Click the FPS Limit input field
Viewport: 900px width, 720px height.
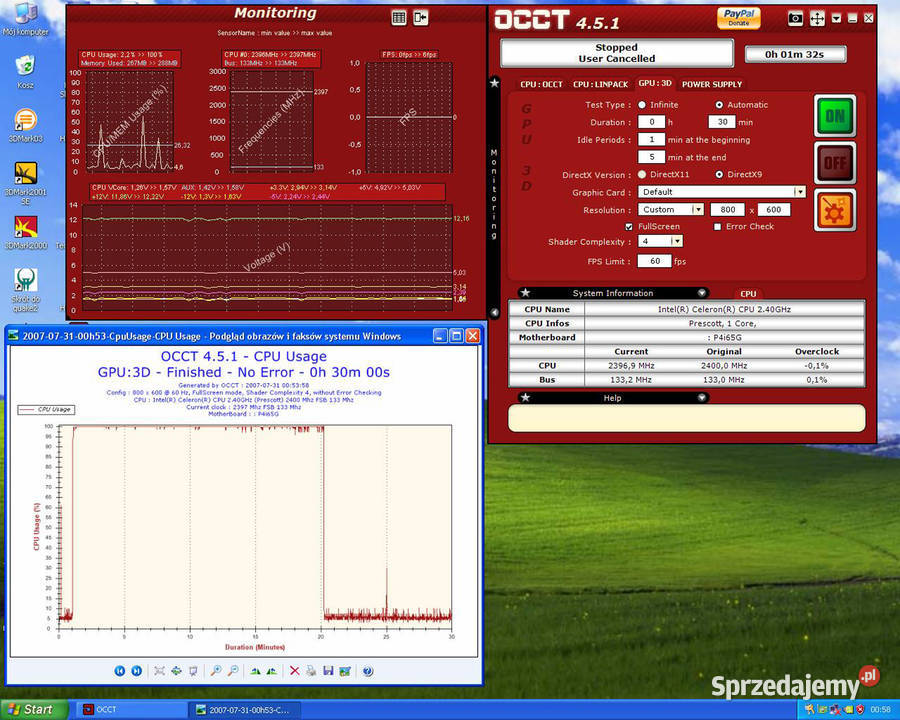point(654,261)
